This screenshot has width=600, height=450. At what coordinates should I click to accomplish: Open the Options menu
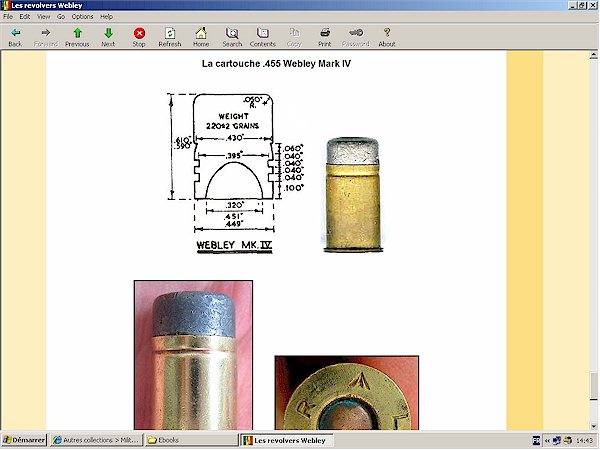[x=82, y=16]
